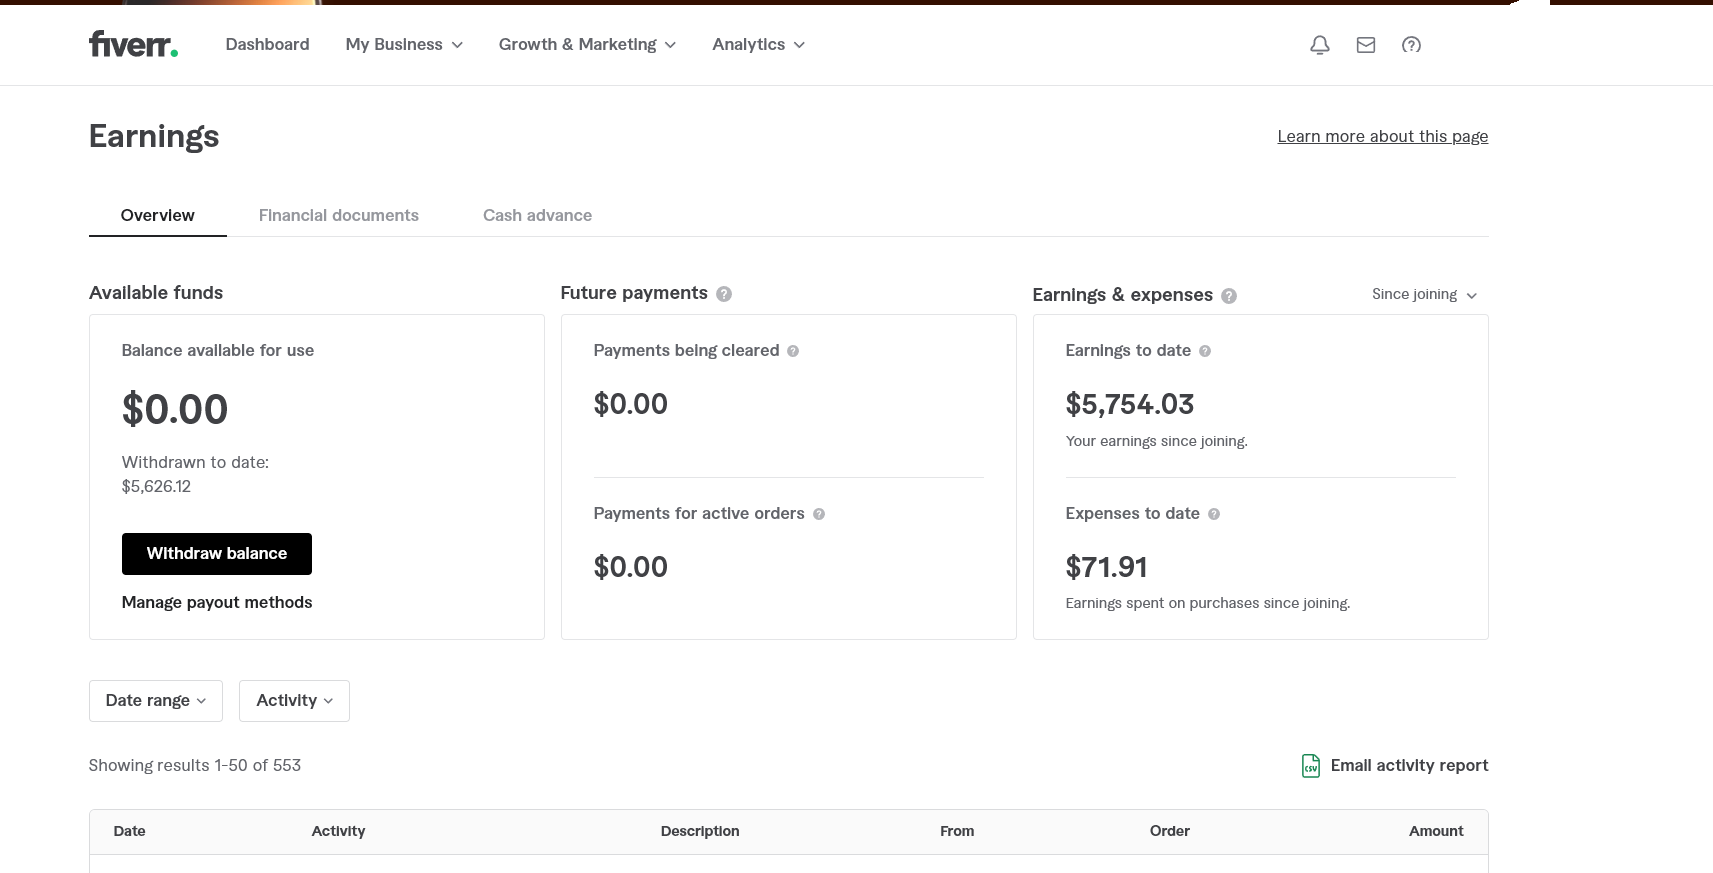Open the notifications bell icon
This screenshot has height=873, width=1713.
coord(1320,45)
